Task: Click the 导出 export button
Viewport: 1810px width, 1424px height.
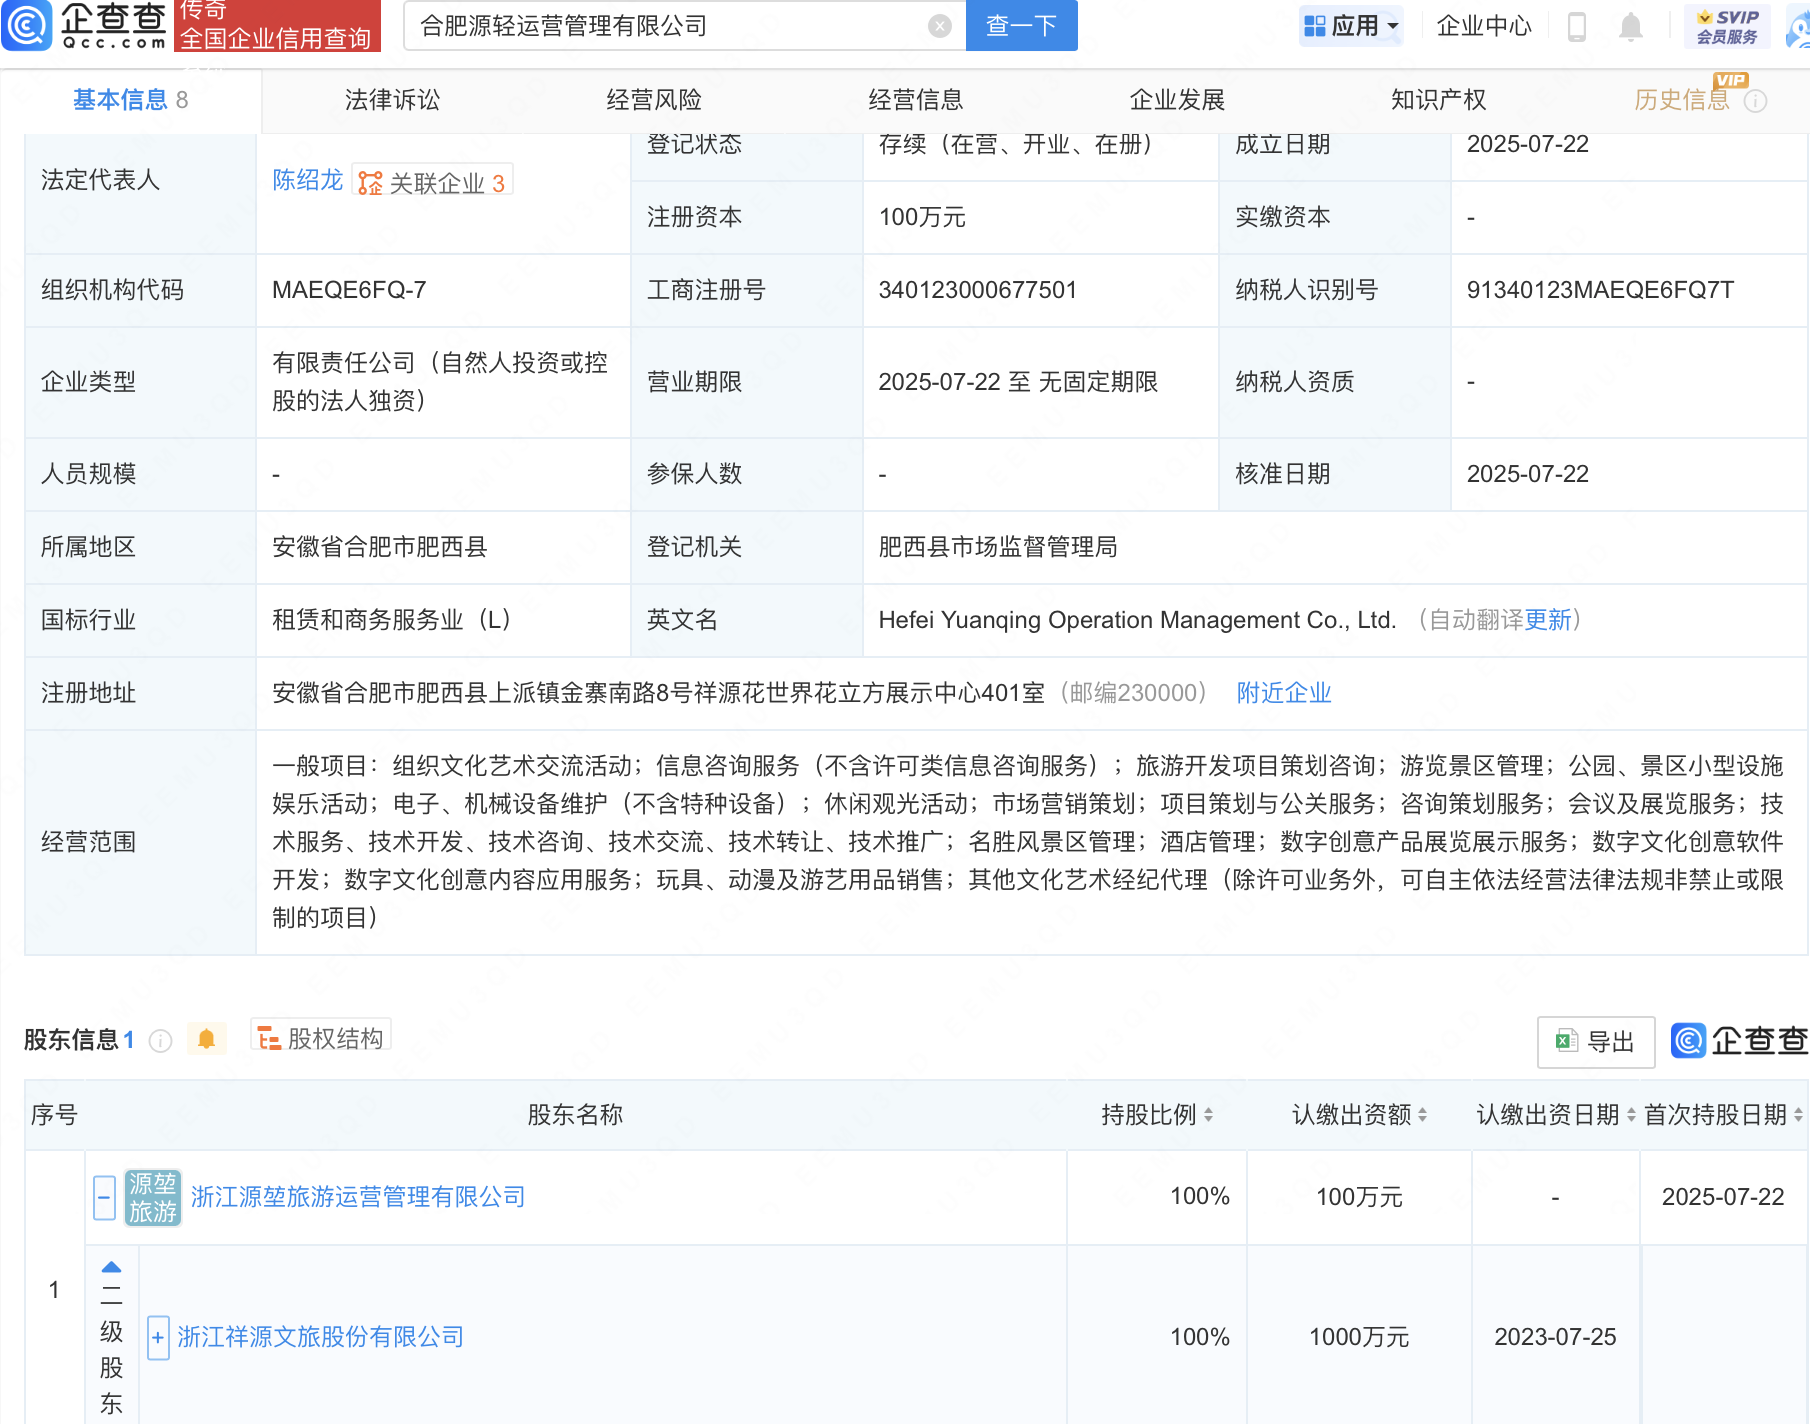Action: point(1596,1042)
